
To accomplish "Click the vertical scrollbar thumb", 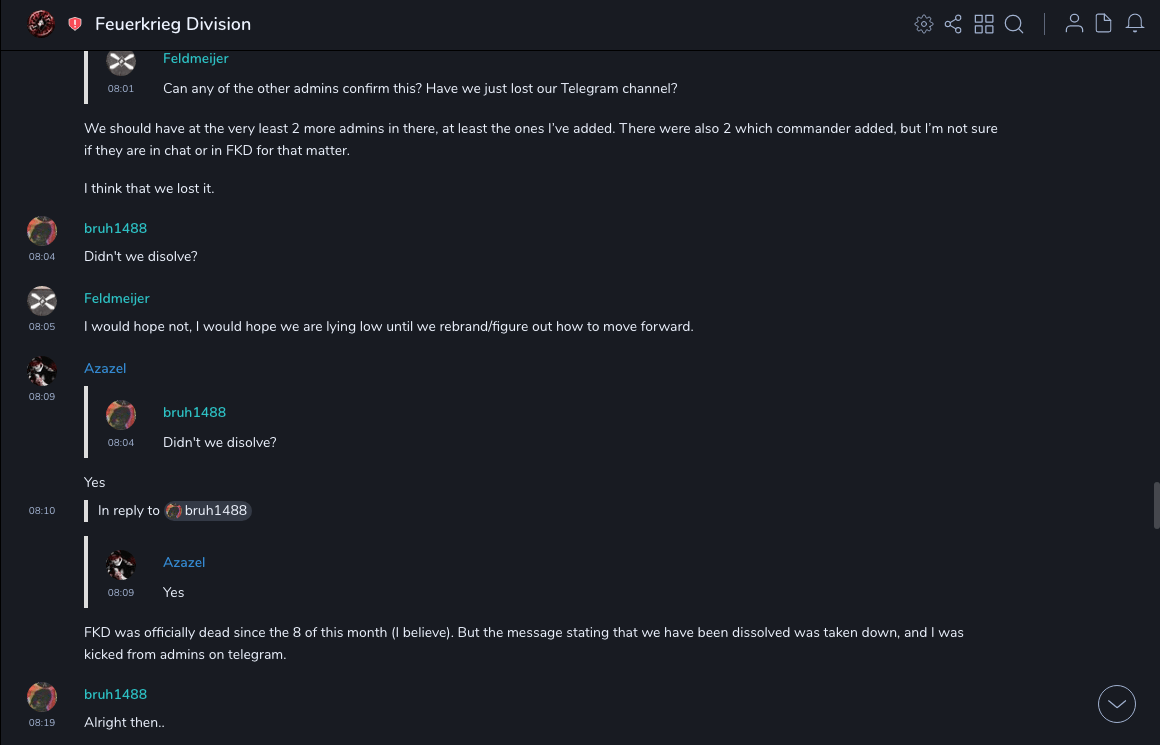I will coord(1155,505).
